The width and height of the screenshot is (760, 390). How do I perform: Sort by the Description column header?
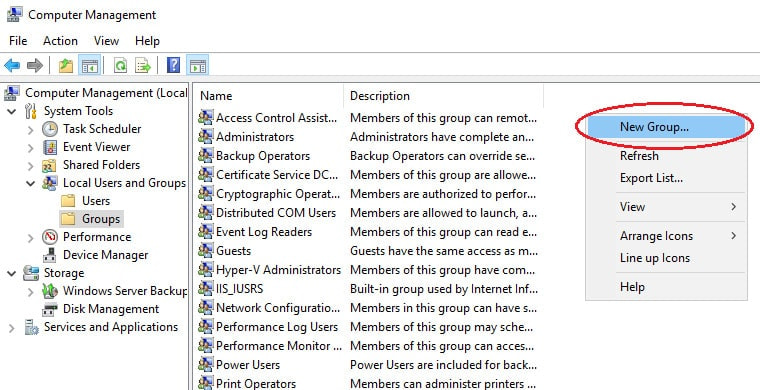(443, 96)
